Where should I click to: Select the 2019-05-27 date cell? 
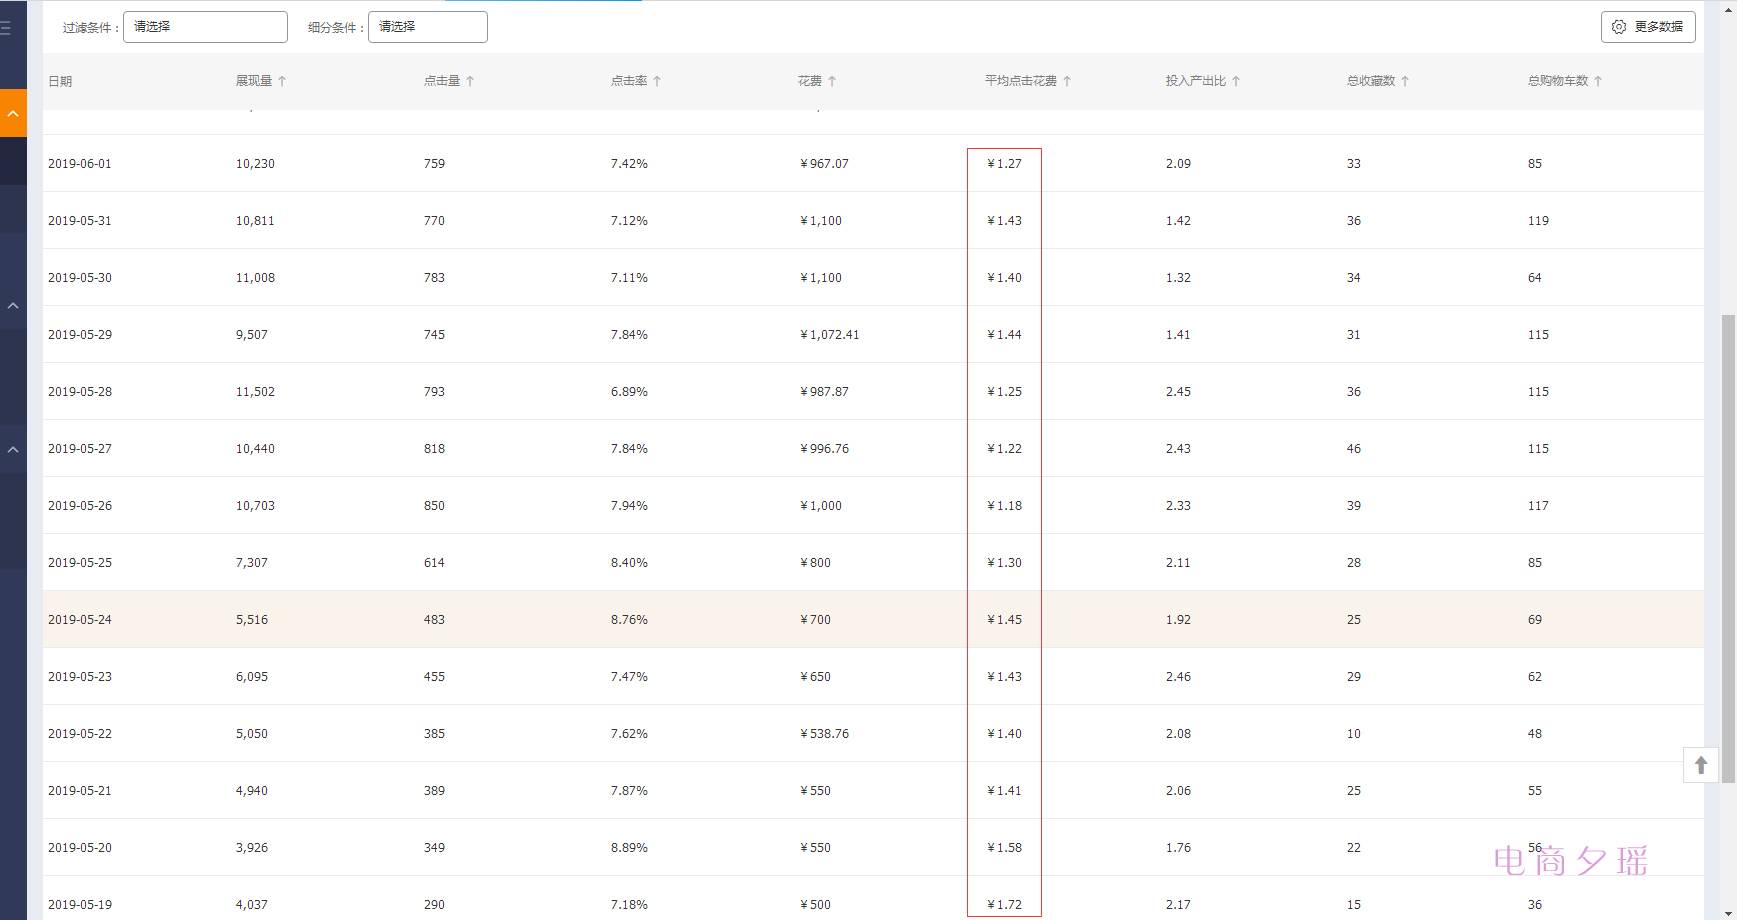[x=80, y=449]
